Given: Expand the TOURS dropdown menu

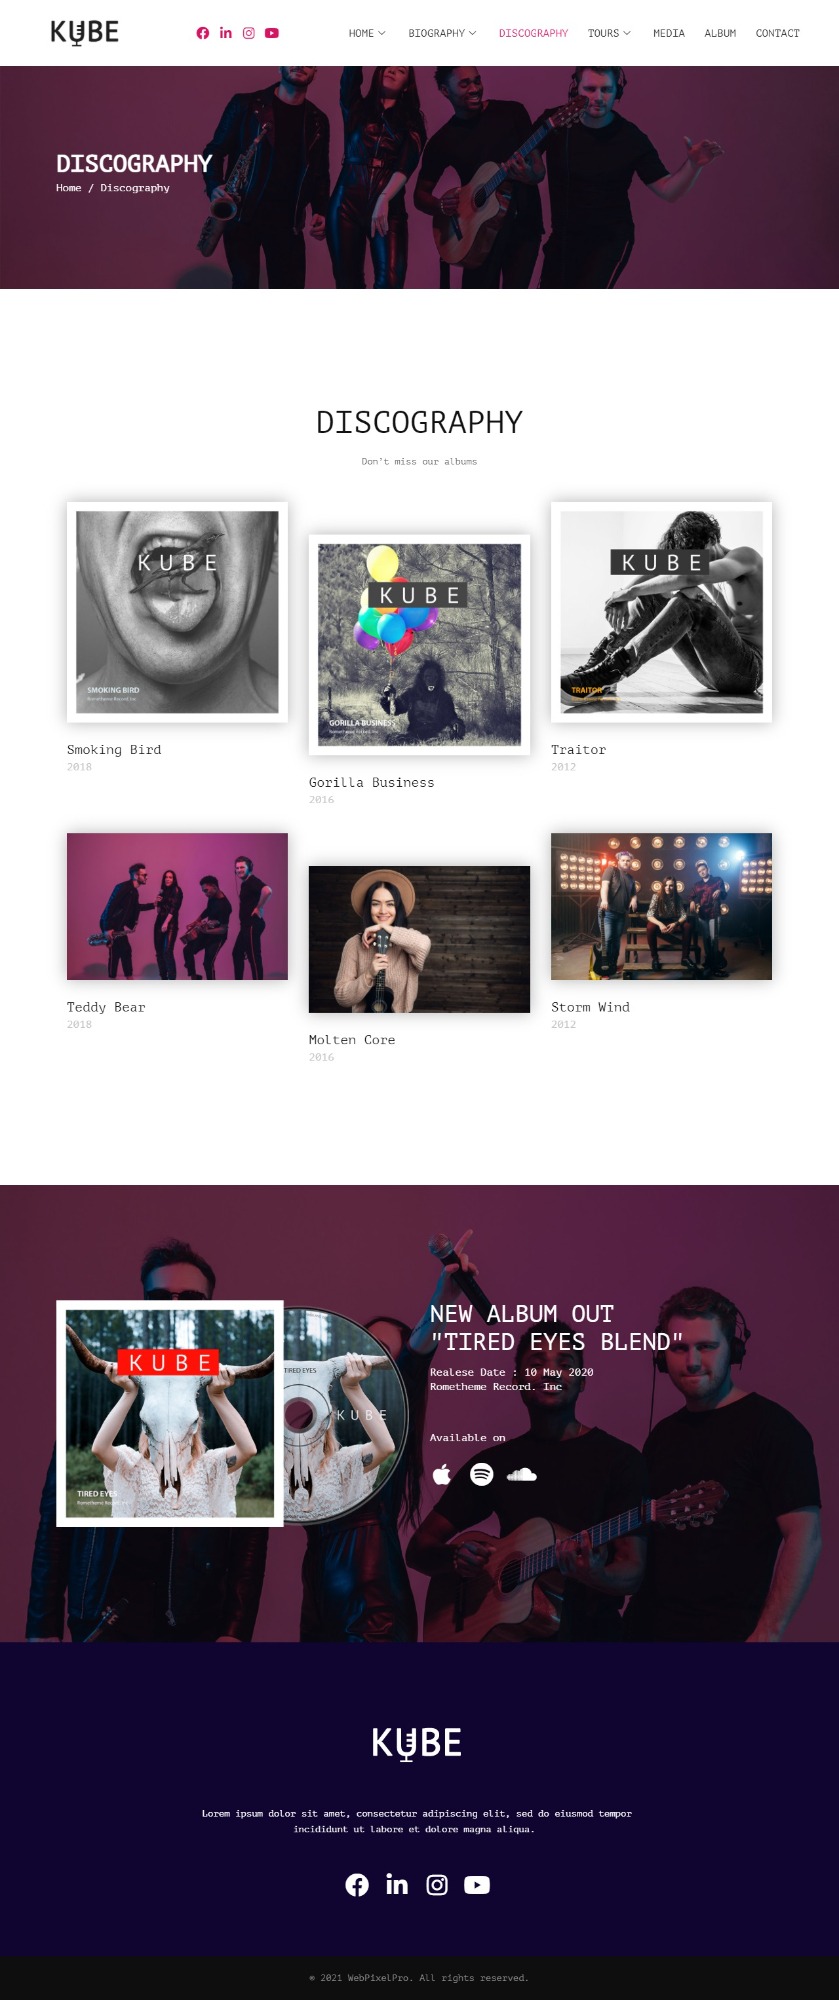Looking at the screenshot, I should click(x=609, y=33).
